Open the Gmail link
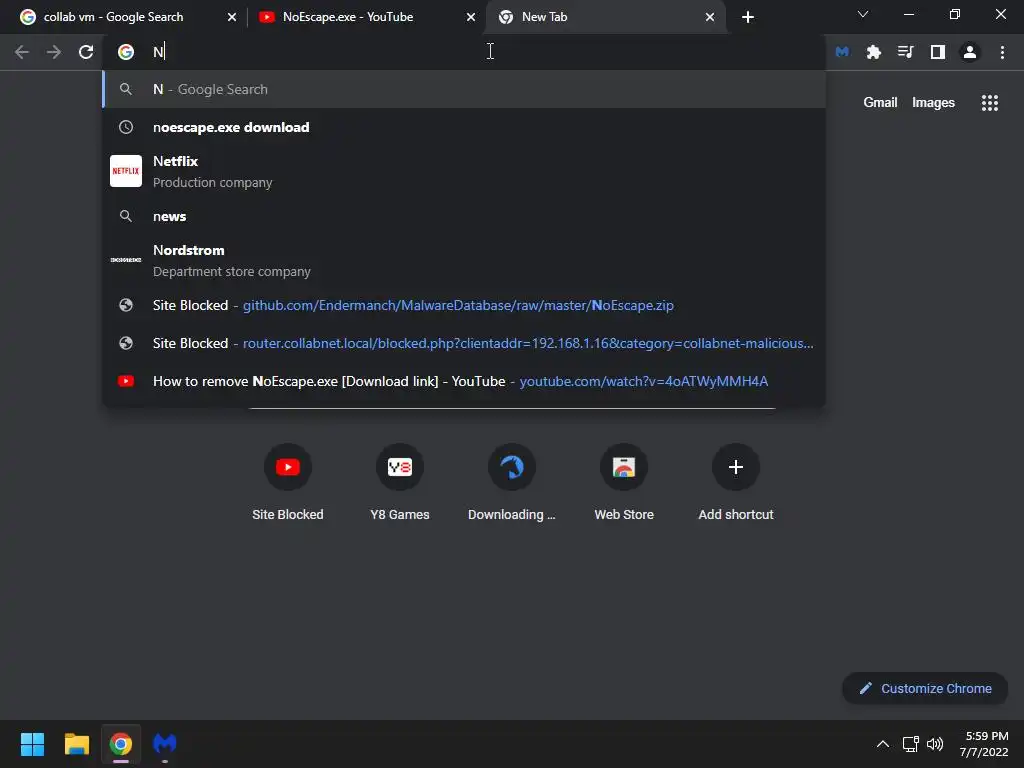Image resolution: width=1024 pixels, height=768 pixels. pyautogui.click(x=880, y=103)
